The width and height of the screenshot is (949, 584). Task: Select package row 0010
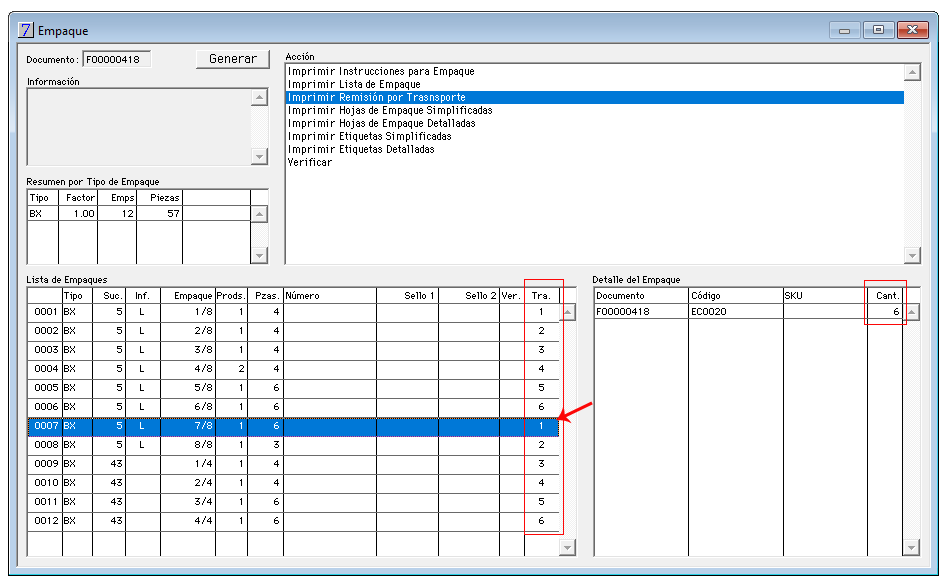coord(293,483)
